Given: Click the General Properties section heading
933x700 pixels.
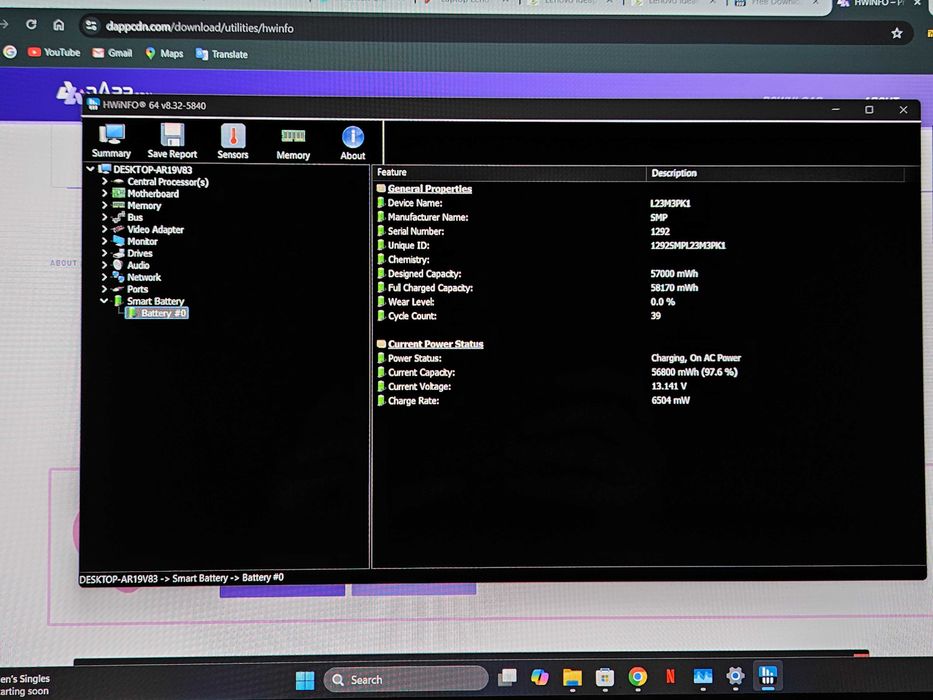Looking at the screenshot, I should pos(430,189).
